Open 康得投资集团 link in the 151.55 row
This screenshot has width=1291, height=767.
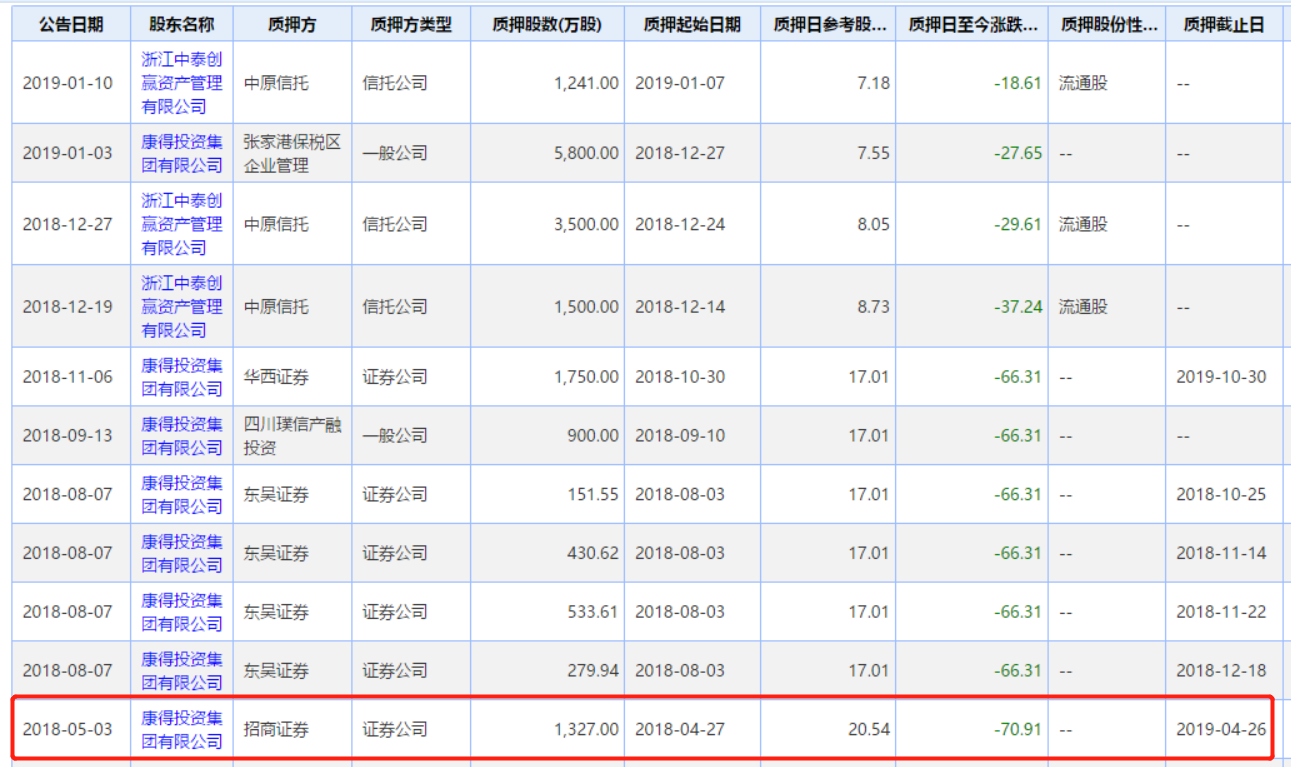pyautogui.click(x=182, y=494)
